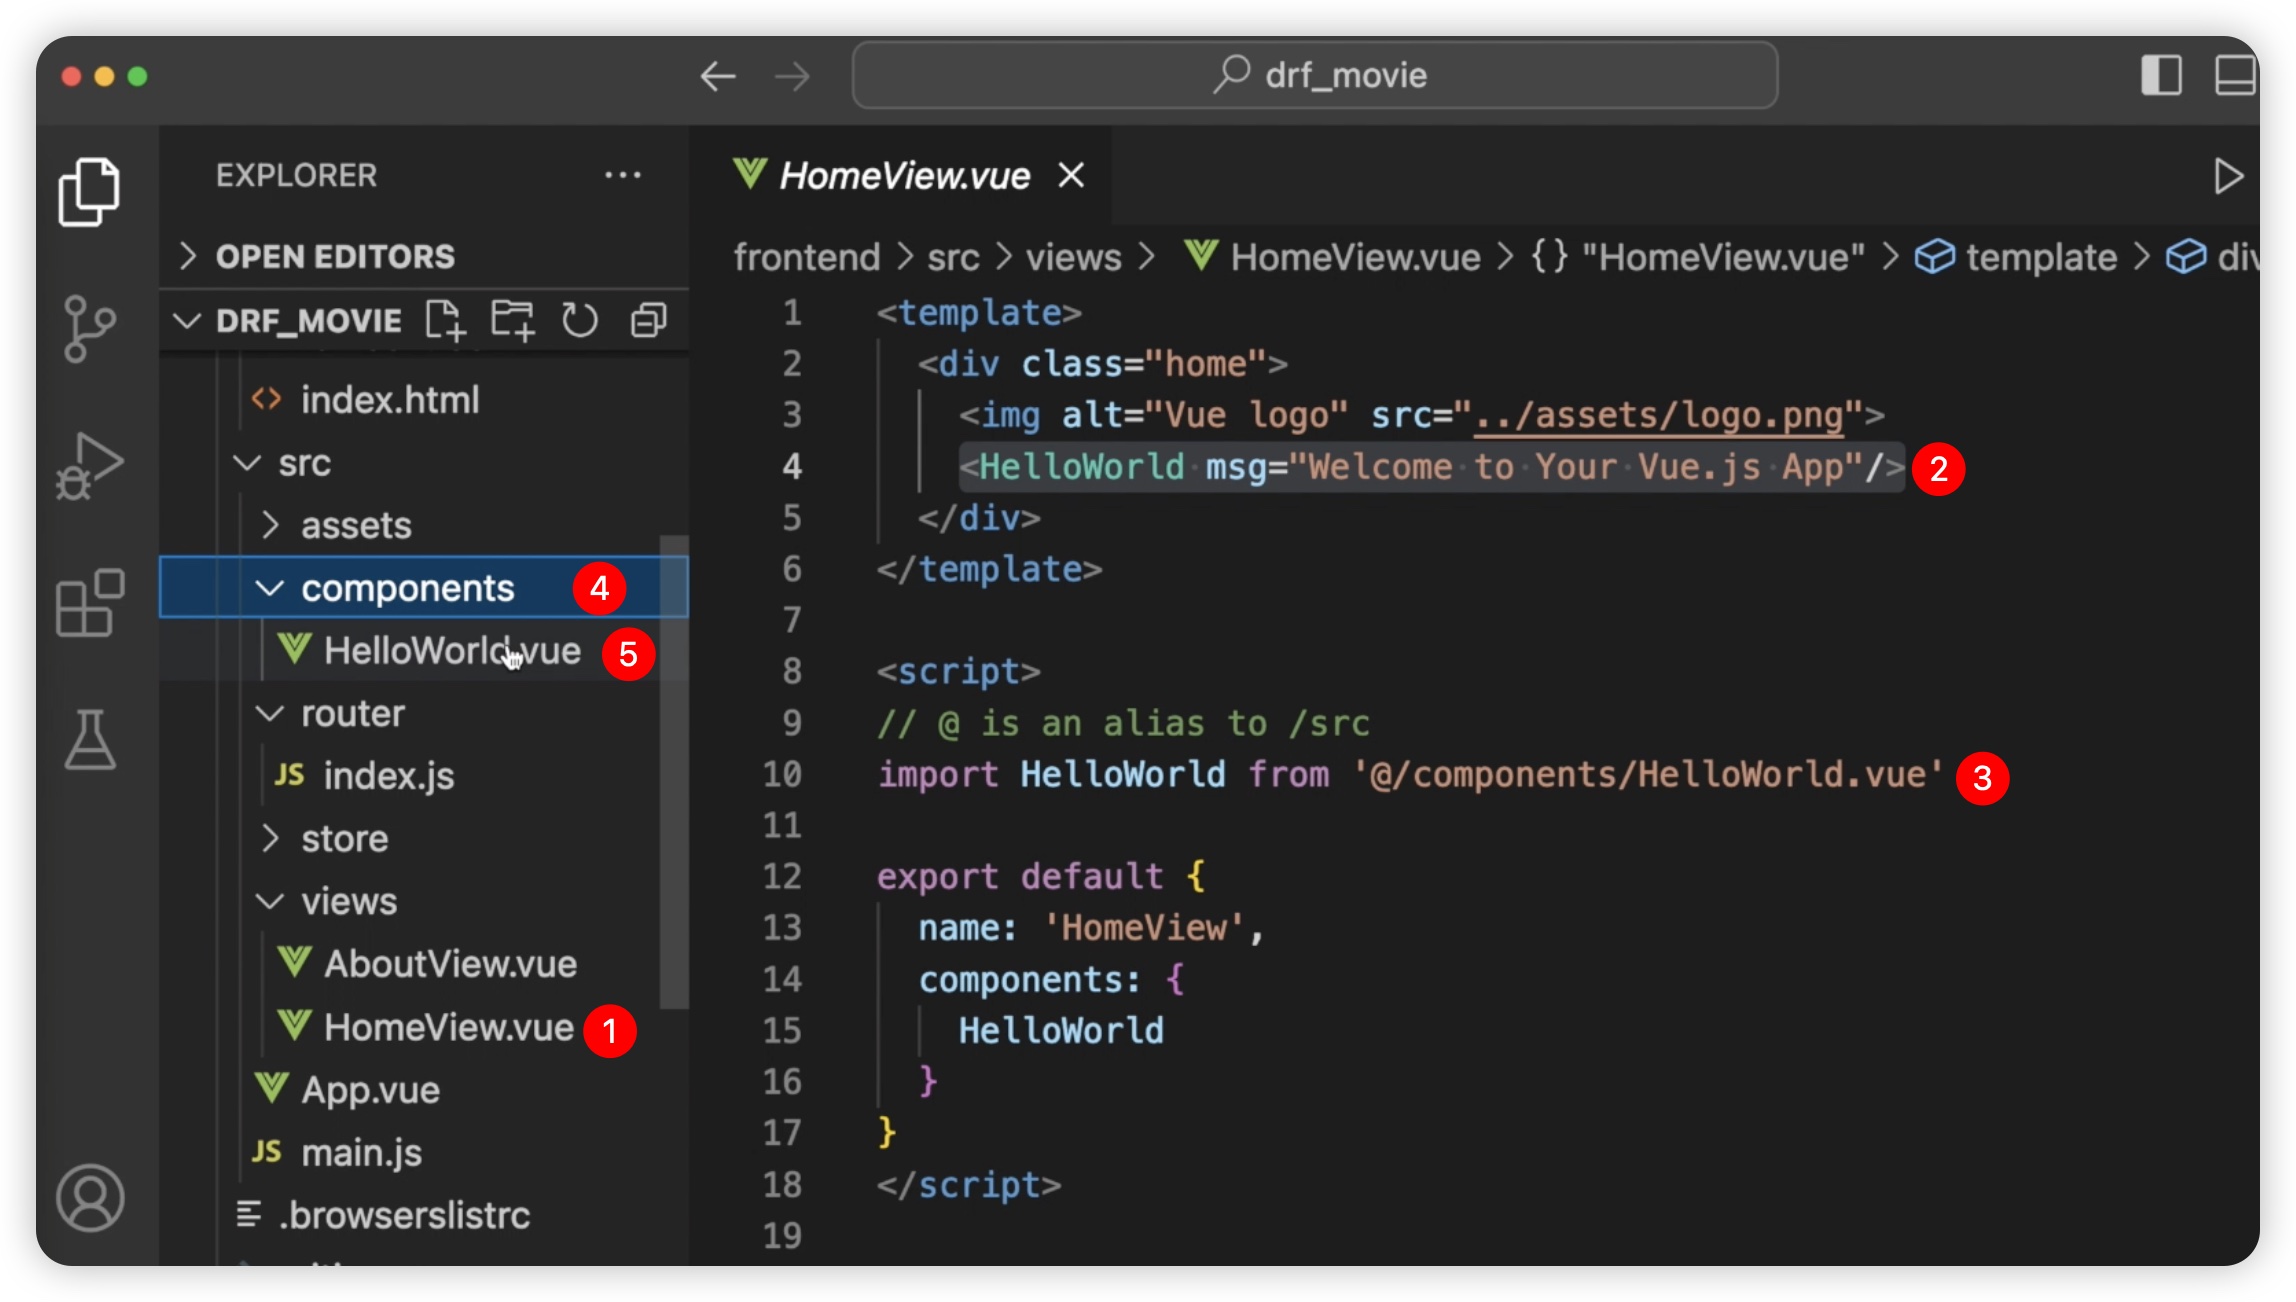Click the views breadcrumb
This screenshot has width=2296, height=1302.
pyautogui.click(x=1073, y=257)
